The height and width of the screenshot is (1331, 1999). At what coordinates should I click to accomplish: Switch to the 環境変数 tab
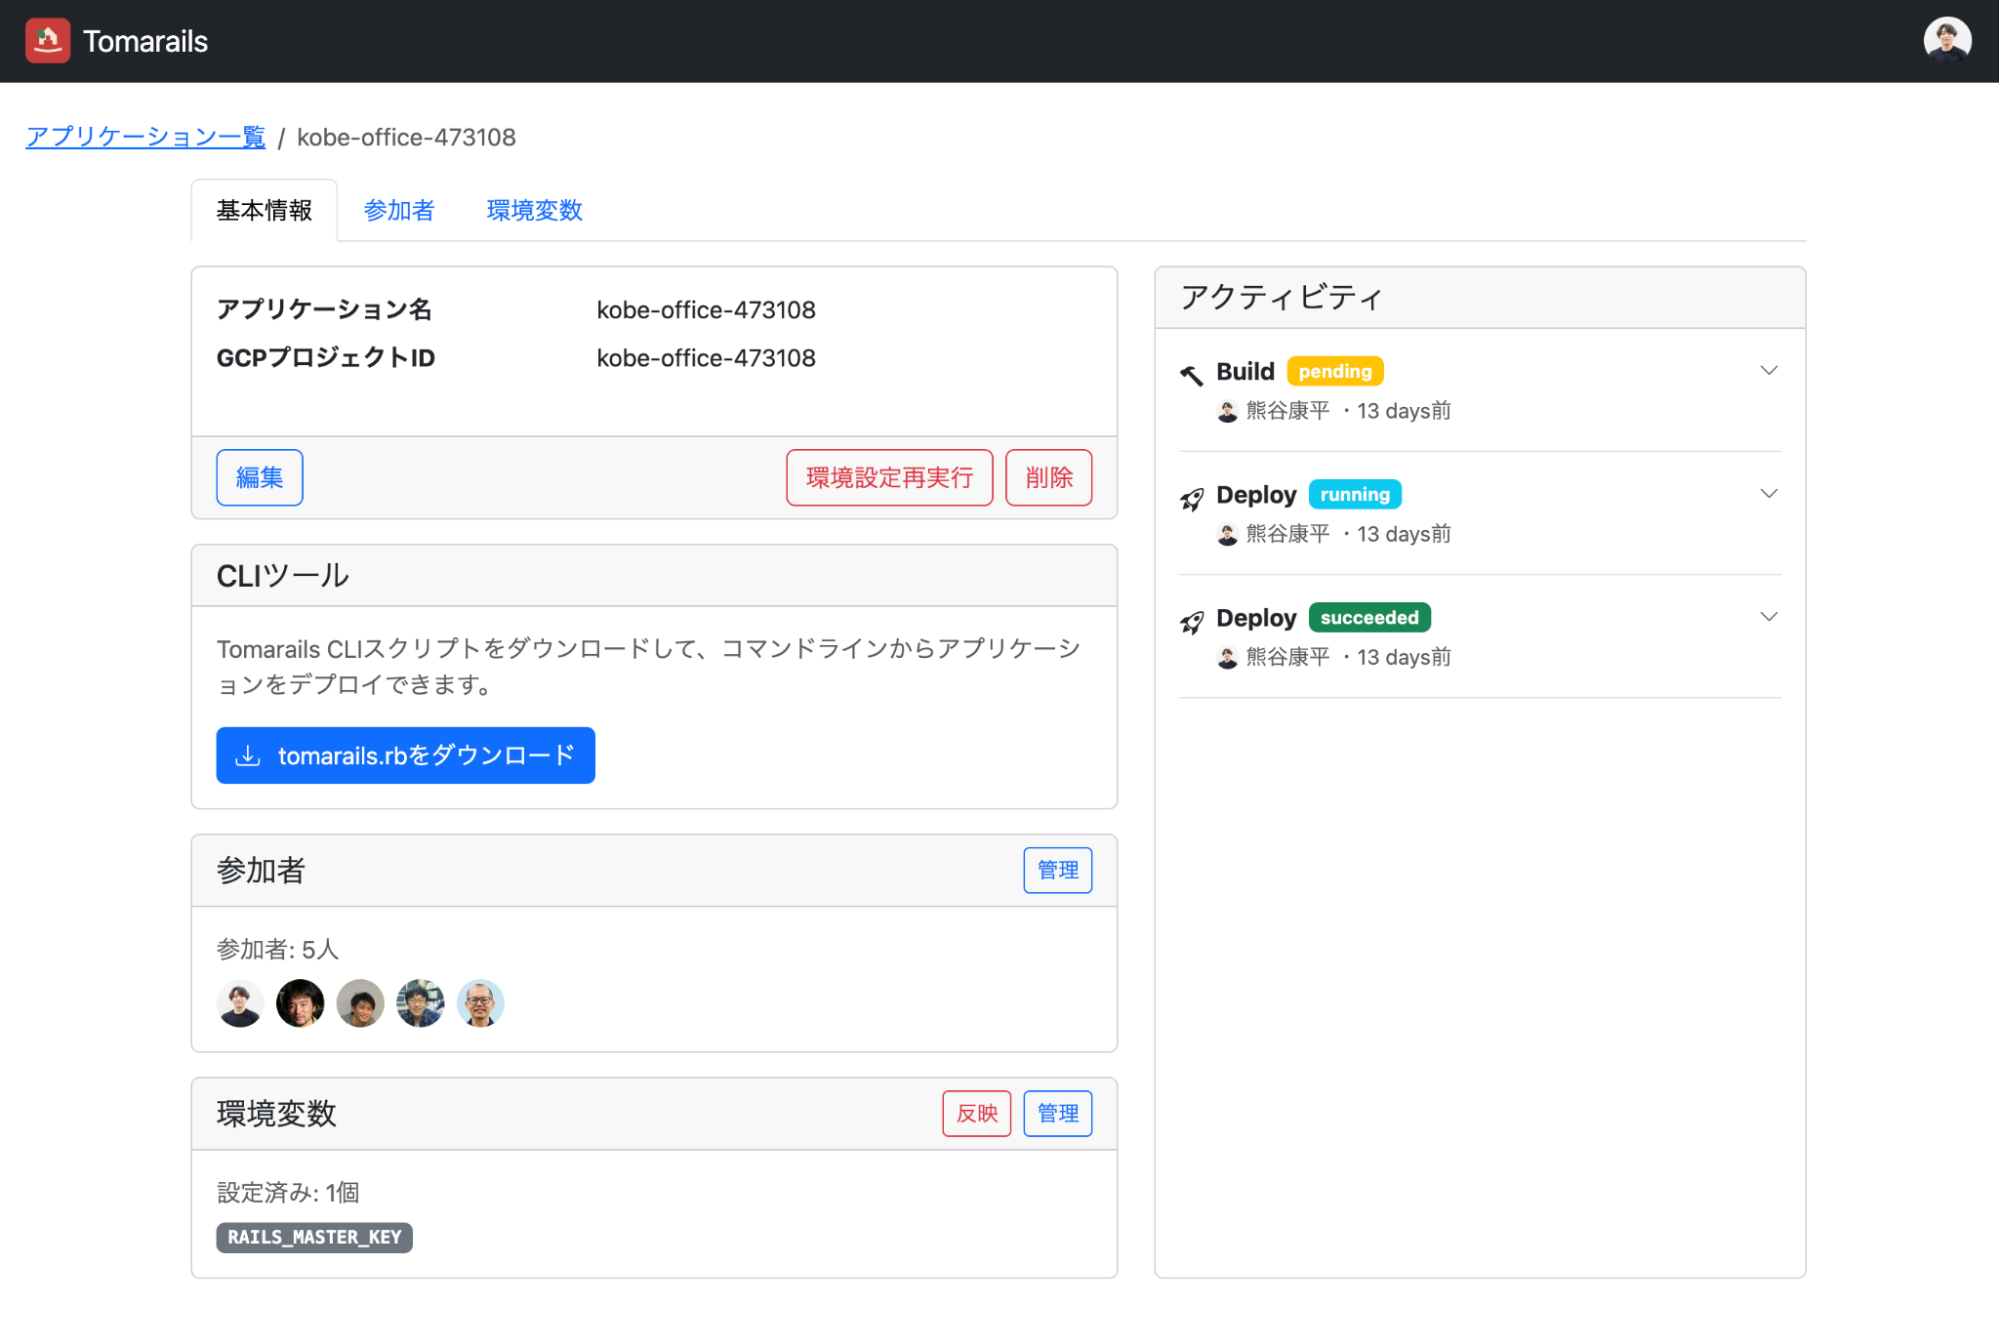(x=534, y=210)
